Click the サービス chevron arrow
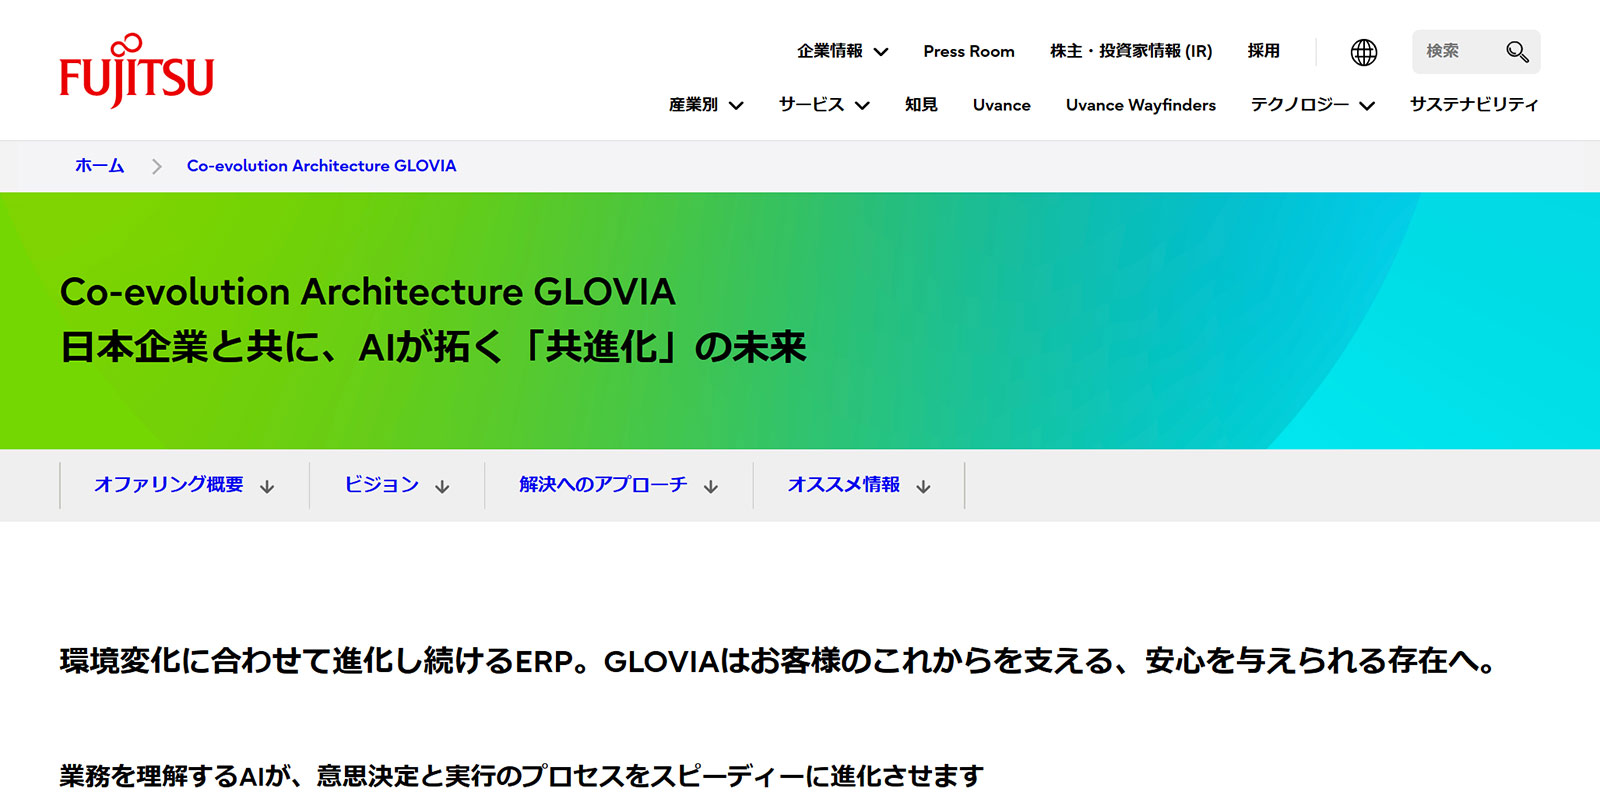The image size is (1600, 810). click(862, 106)
